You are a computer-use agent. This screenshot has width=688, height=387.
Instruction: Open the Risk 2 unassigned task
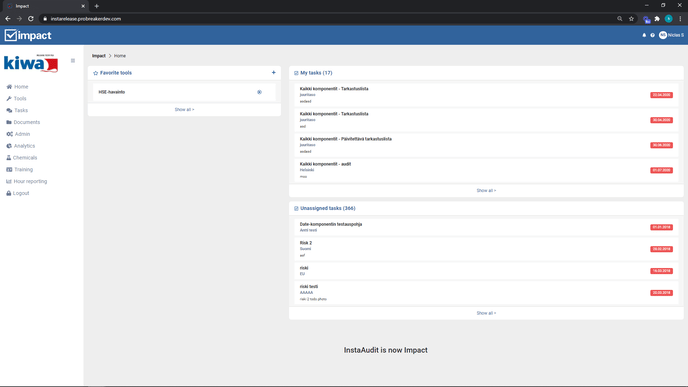pyautogui.click(x=486, y=249)
